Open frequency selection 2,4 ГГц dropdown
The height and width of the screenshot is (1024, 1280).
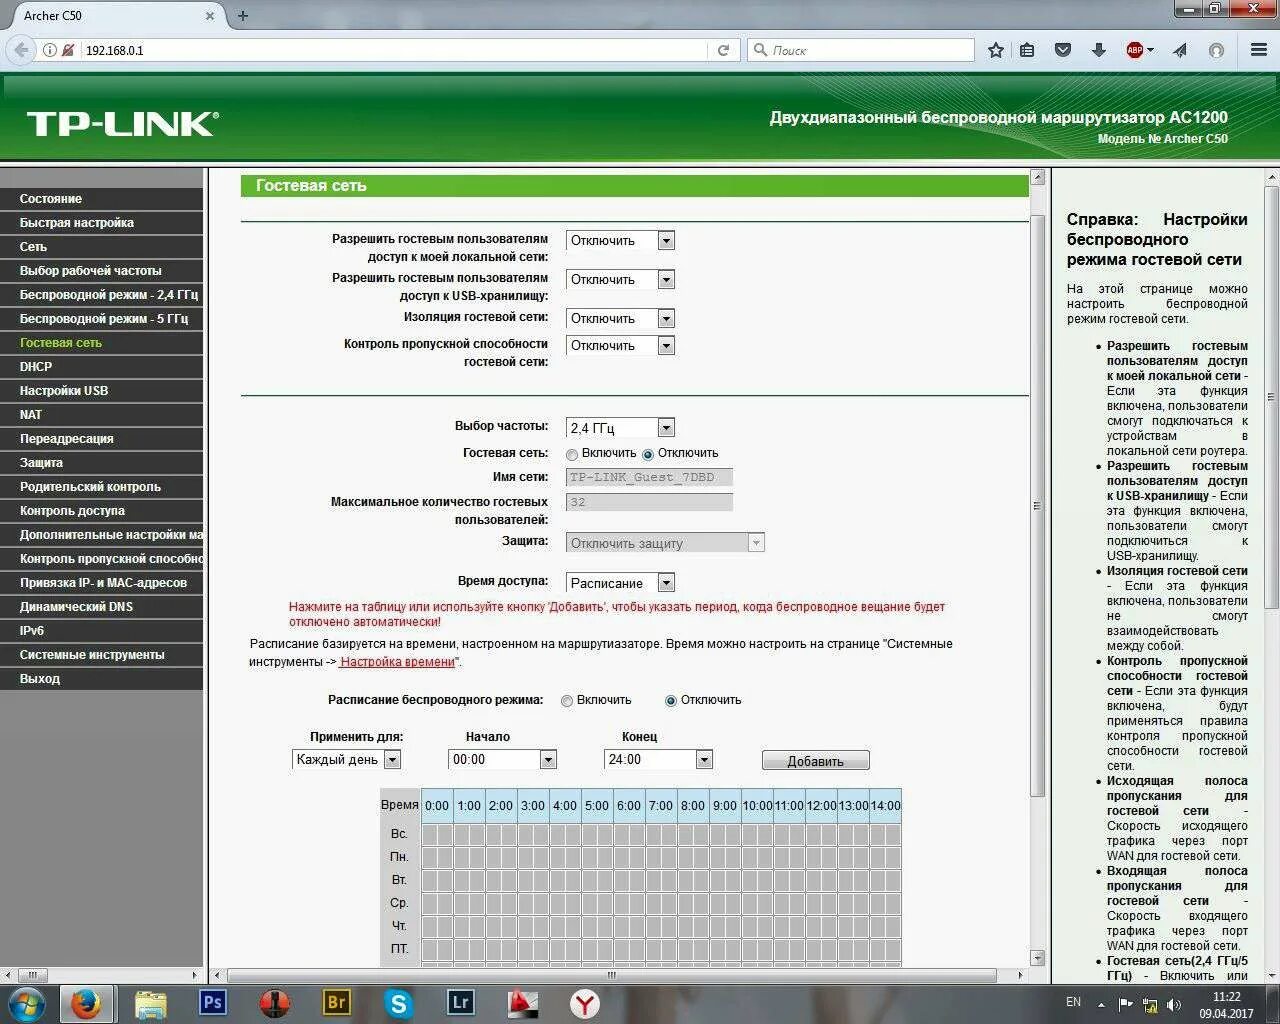(x=620, y=427)
